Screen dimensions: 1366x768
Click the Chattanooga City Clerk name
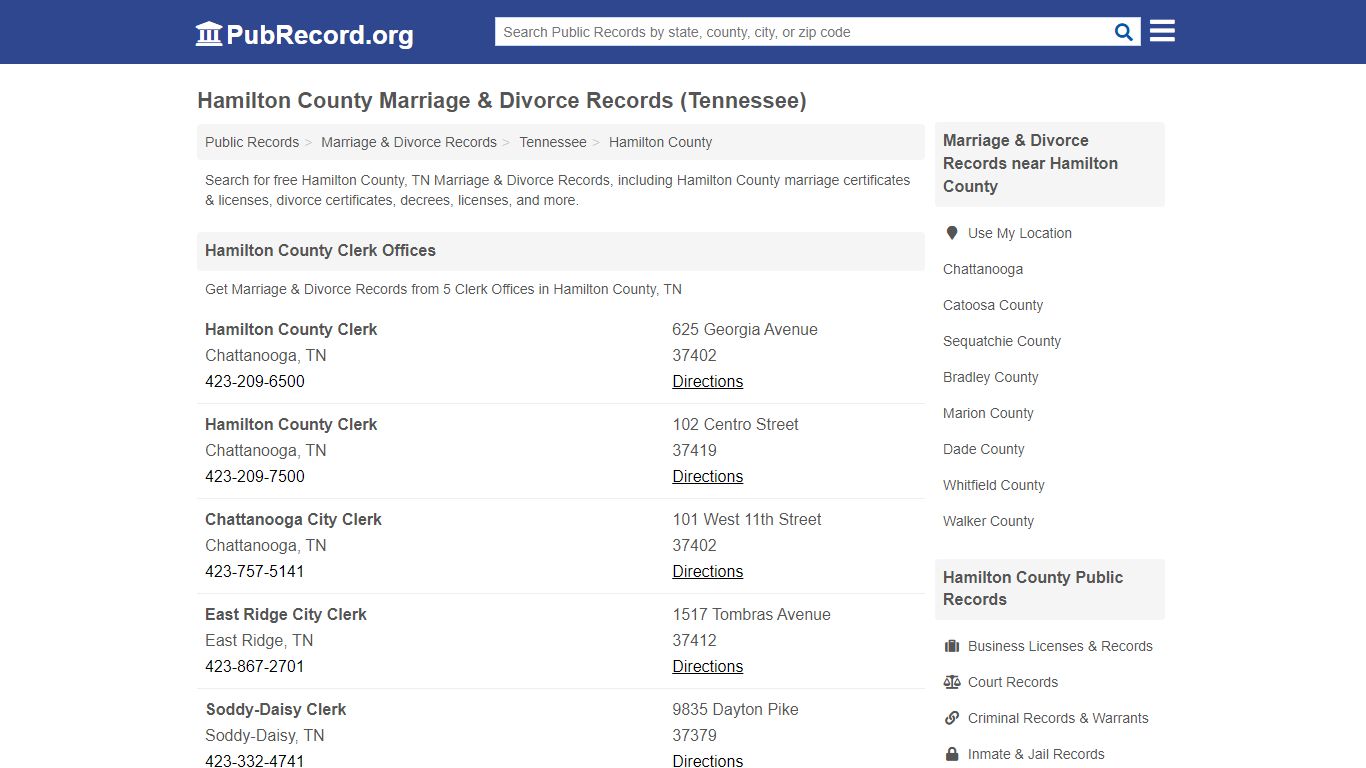[x=293, y=519]
